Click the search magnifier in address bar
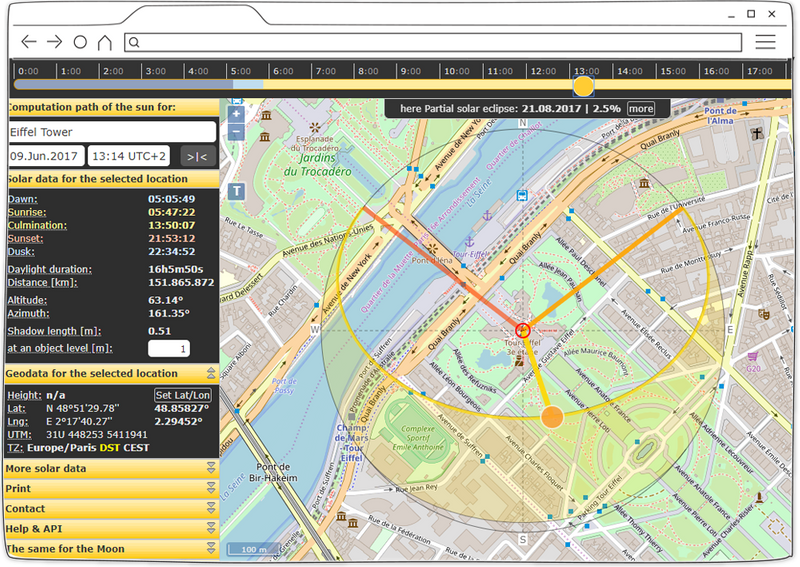 click(134, 42)
